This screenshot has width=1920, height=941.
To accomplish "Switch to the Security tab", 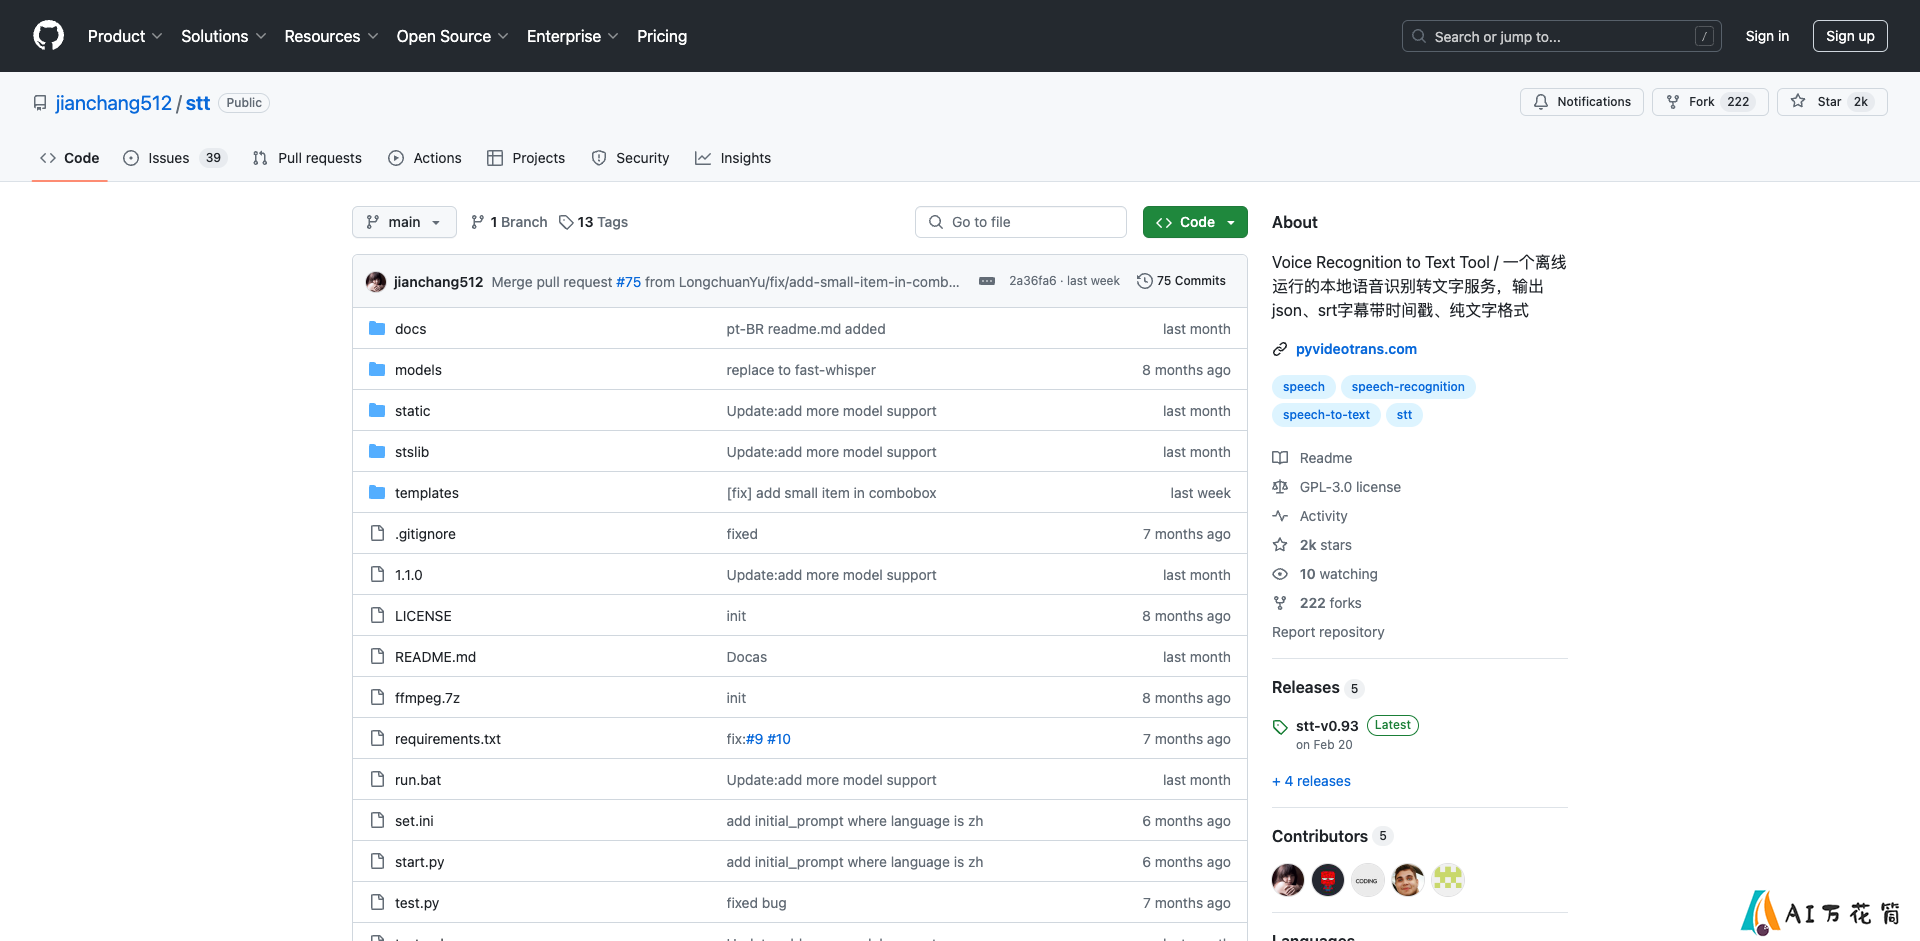I will pyautogui.click(x=630, y=158).
